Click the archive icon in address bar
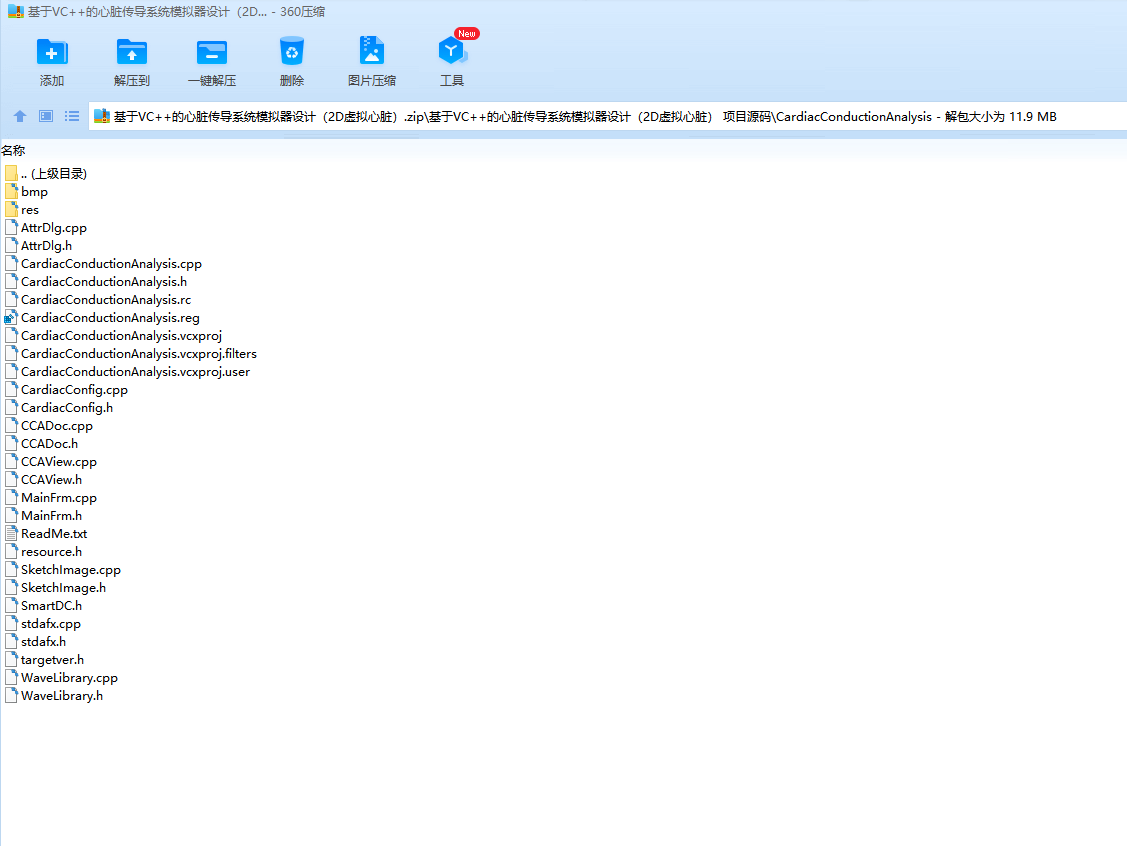This screenshot has width=1127, height=846. click(x=102, y=116)
